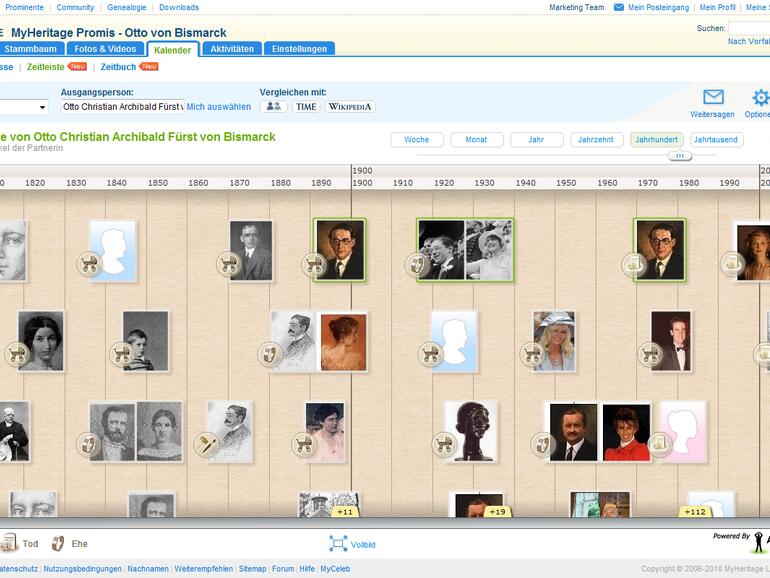The width and height of the screenshot is (770, 578).
Task: Click the Community top navigation item
Action: (75, 7)
